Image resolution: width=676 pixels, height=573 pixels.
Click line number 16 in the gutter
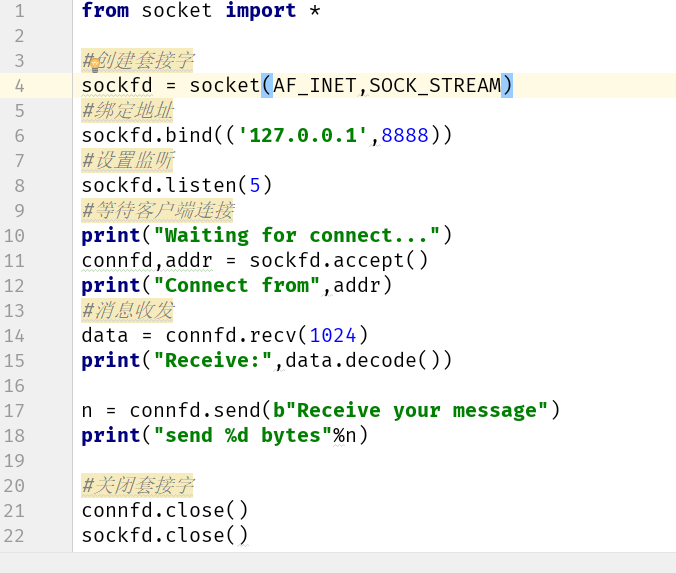click(x=14, y=385)
